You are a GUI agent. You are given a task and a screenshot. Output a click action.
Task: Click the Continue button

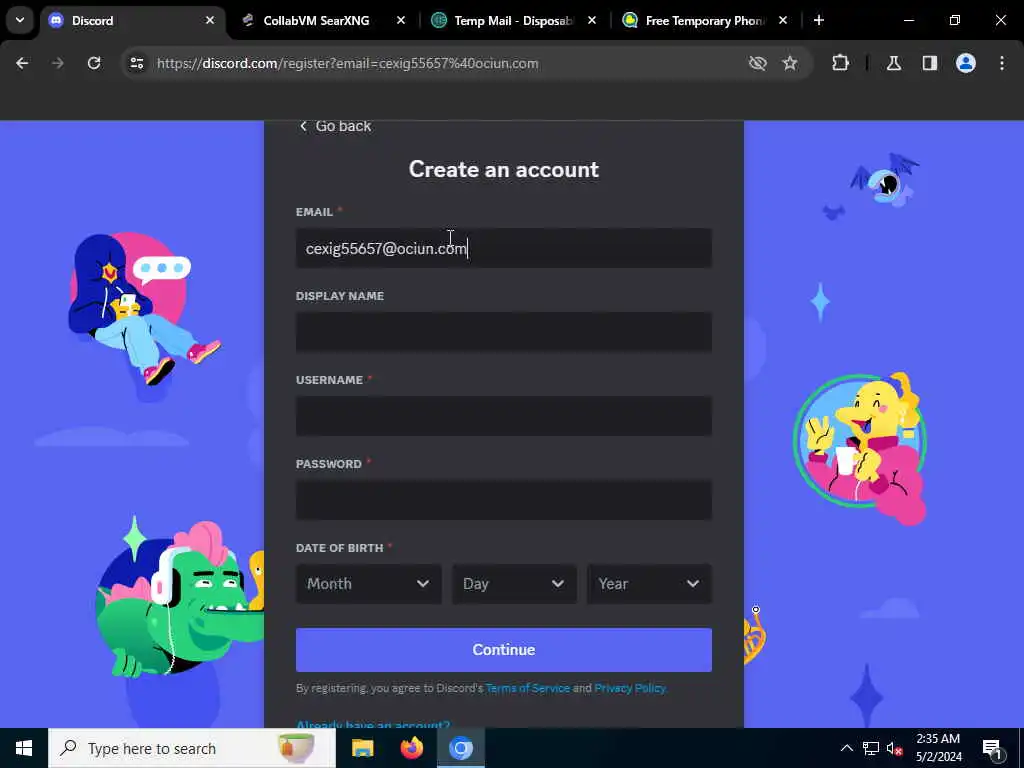tap(504, 650)
